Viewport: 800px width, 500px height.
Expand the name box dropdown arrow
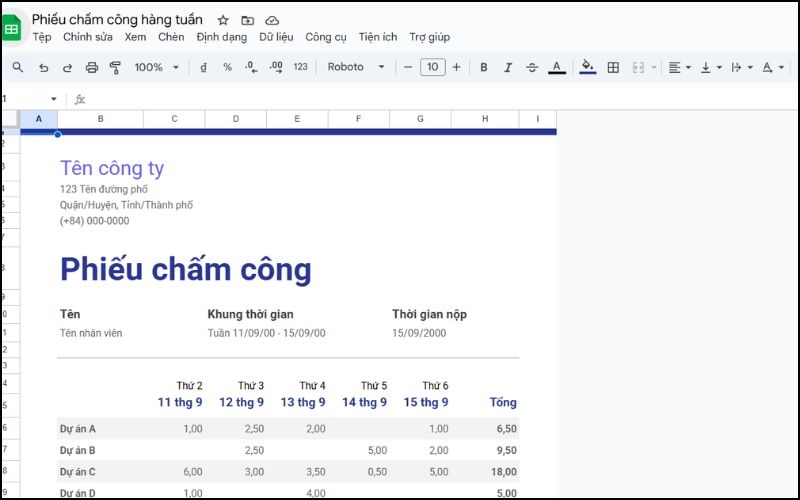(x=54, y=99)
